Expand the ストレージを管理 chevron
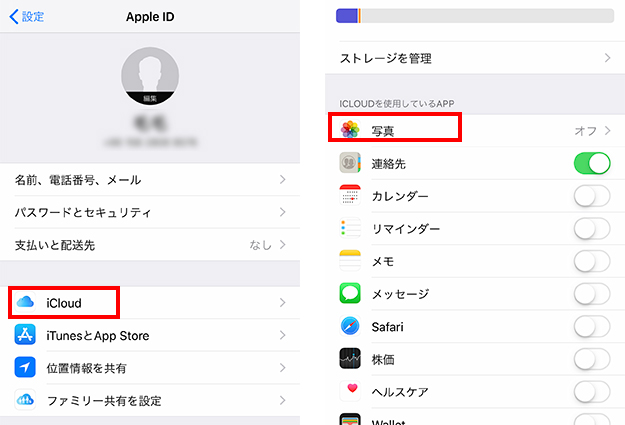Viewport: 625px width, 425px height. (x=607, y=58)
